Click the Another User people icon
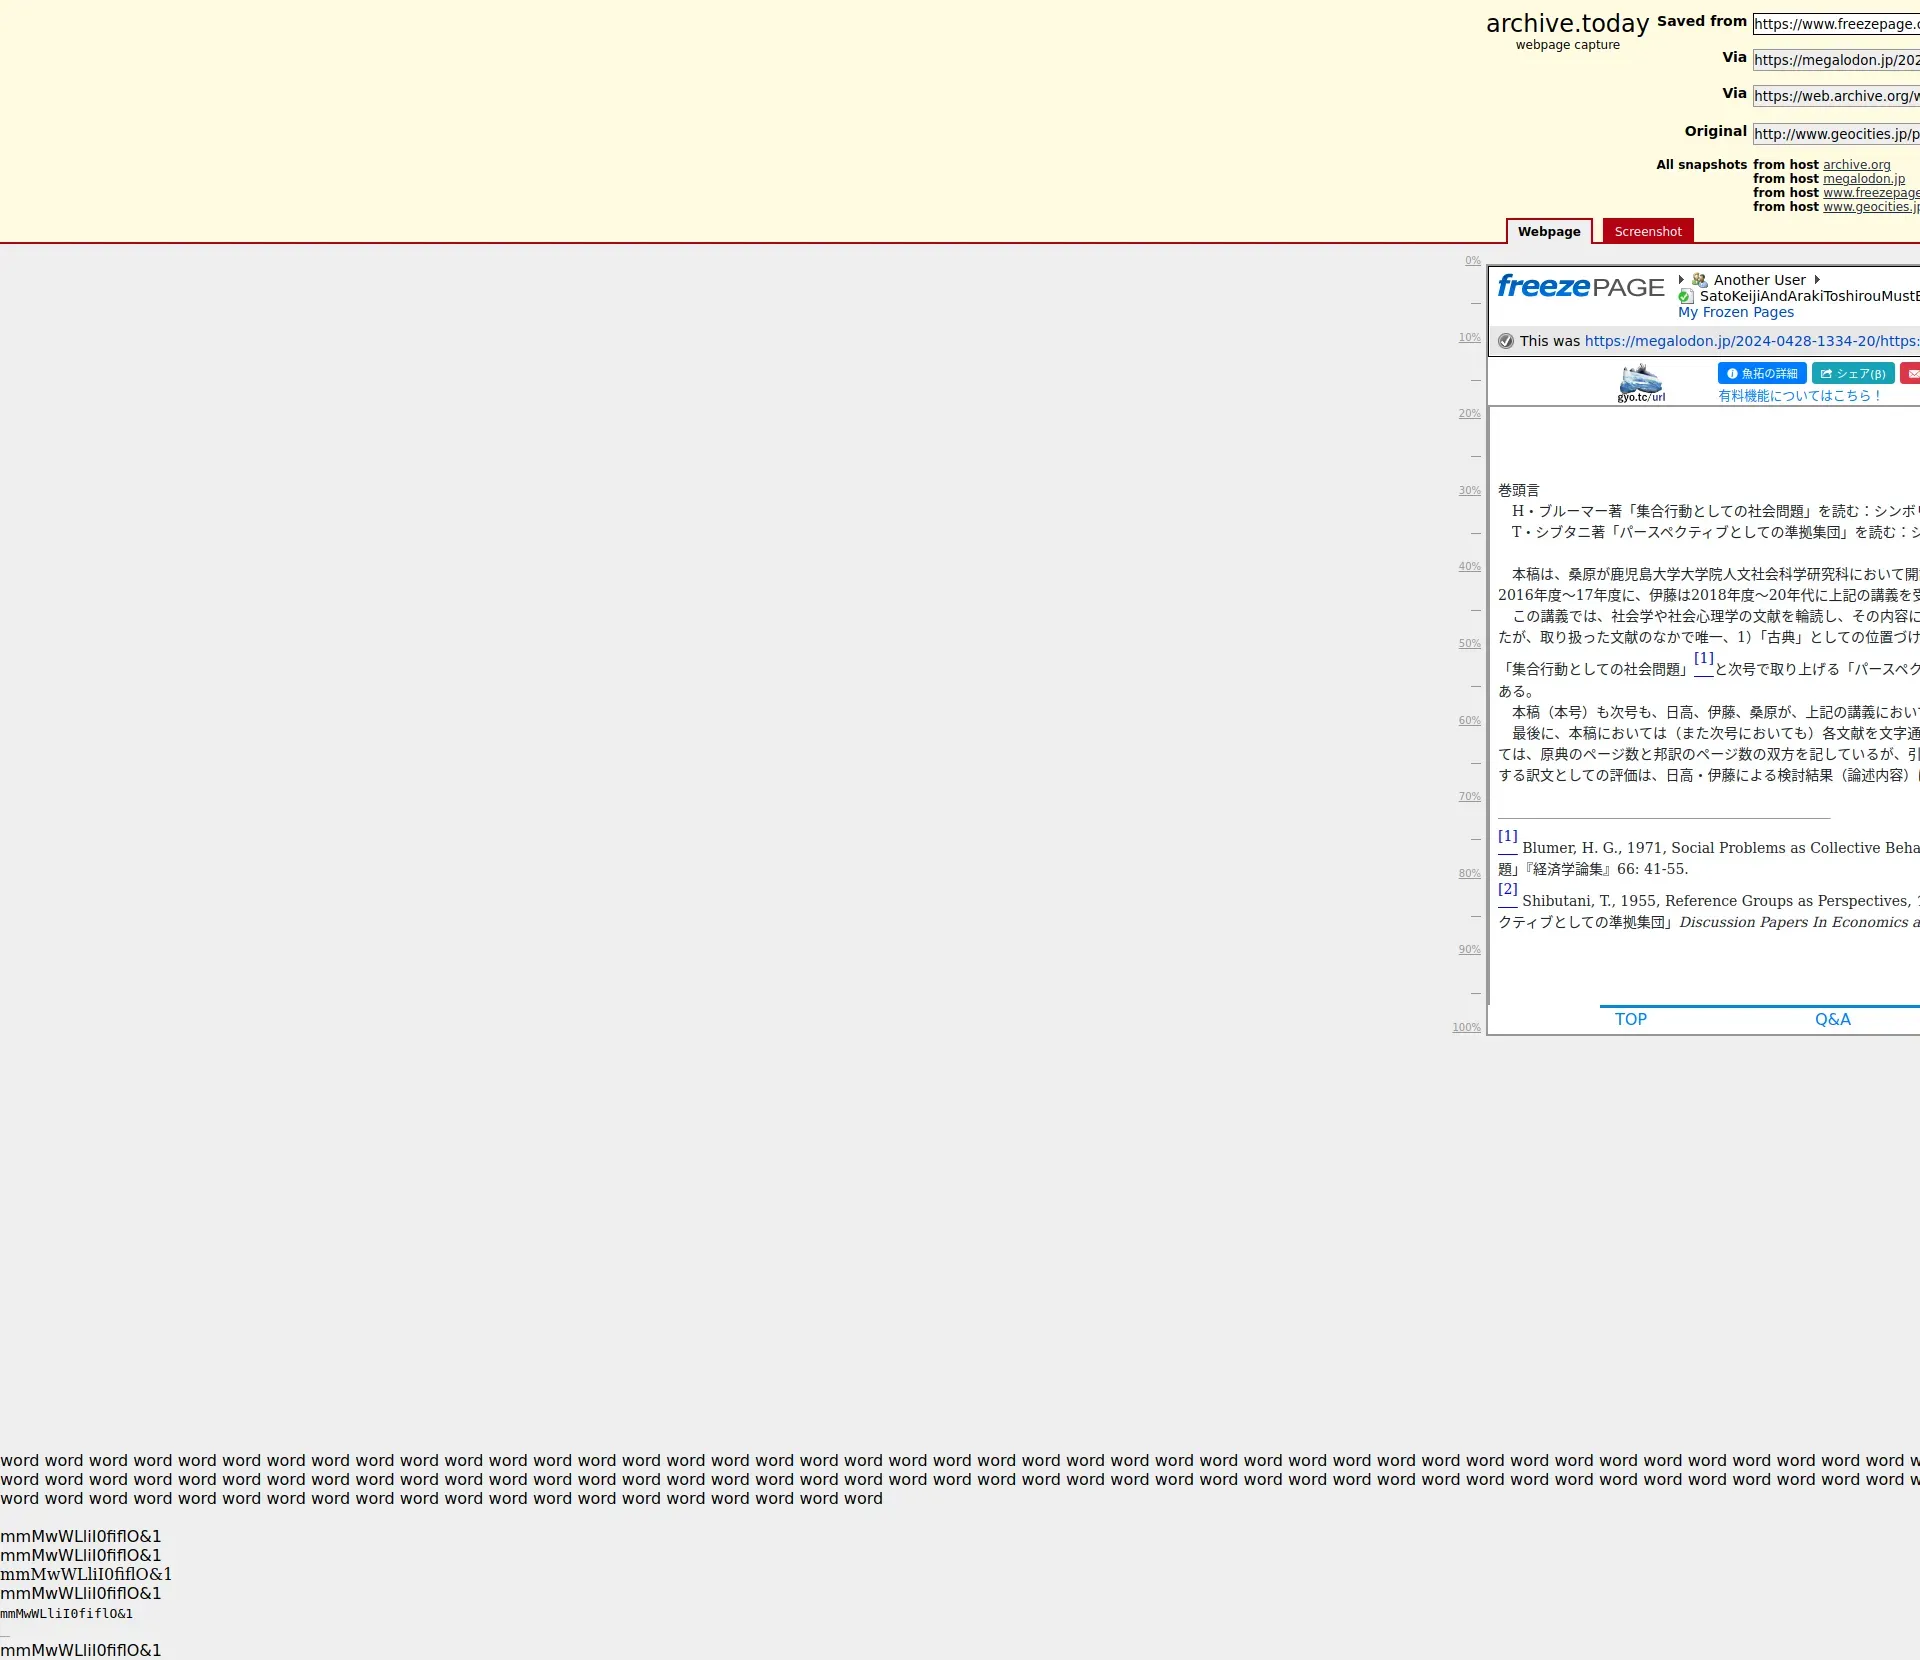1920x1660 pixels. 1700,280
